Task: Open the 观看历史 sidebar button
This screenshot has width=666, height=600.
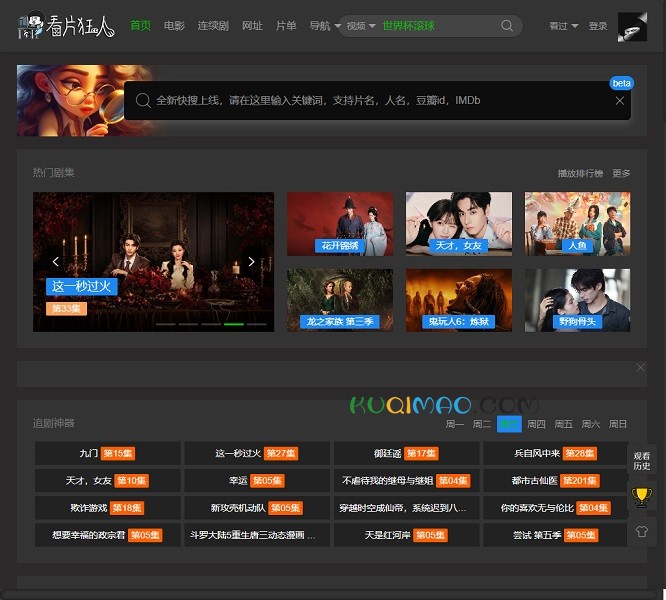Action: tap(641, 461)
